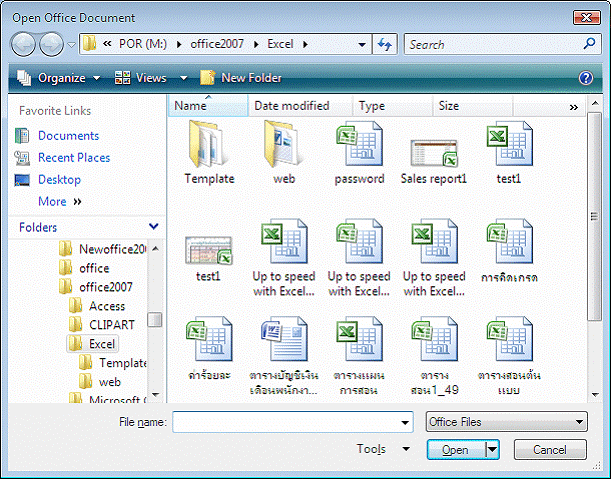Screen dimensions: 611x479
Task: Click the Cancel button
Action: click(550, 450)
